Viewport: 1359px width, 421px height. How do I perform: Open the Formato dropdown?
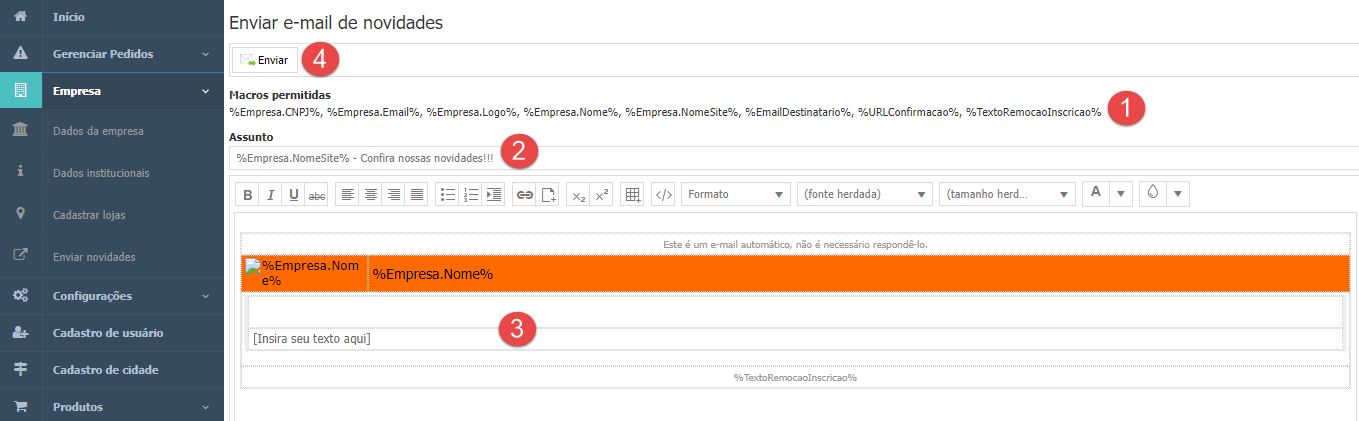click(736, 194)
